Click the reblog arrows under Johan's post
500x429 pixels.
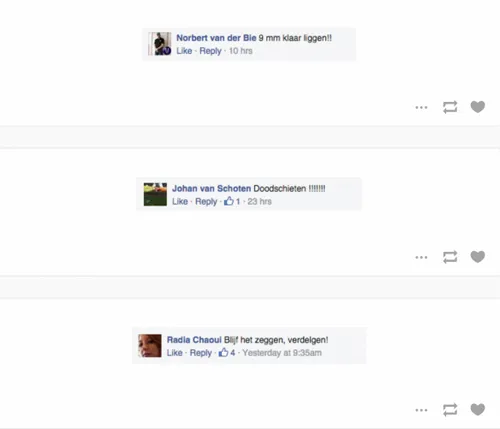point(450,257)
